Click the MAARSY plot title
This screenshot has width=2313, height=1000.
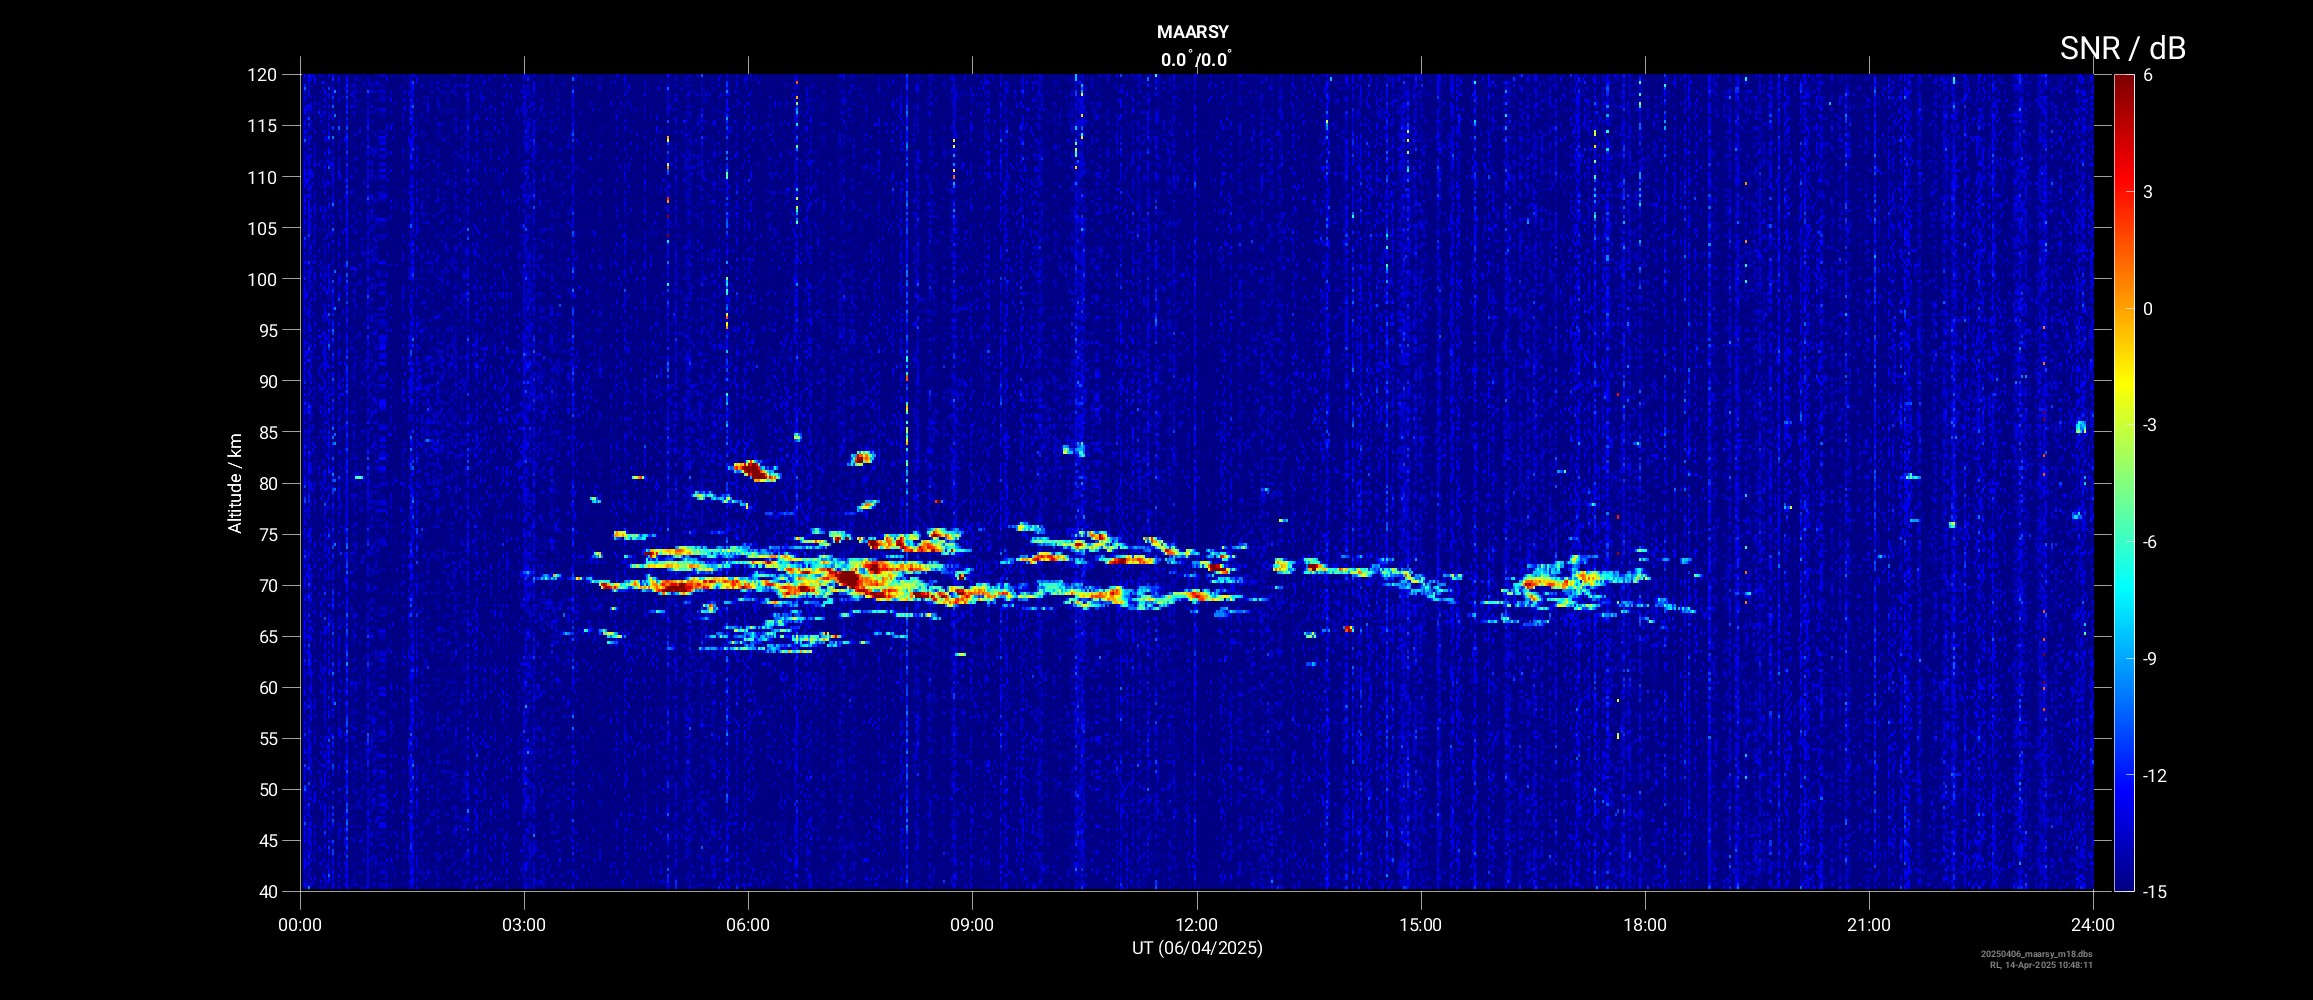click(x=1192, y=32)
